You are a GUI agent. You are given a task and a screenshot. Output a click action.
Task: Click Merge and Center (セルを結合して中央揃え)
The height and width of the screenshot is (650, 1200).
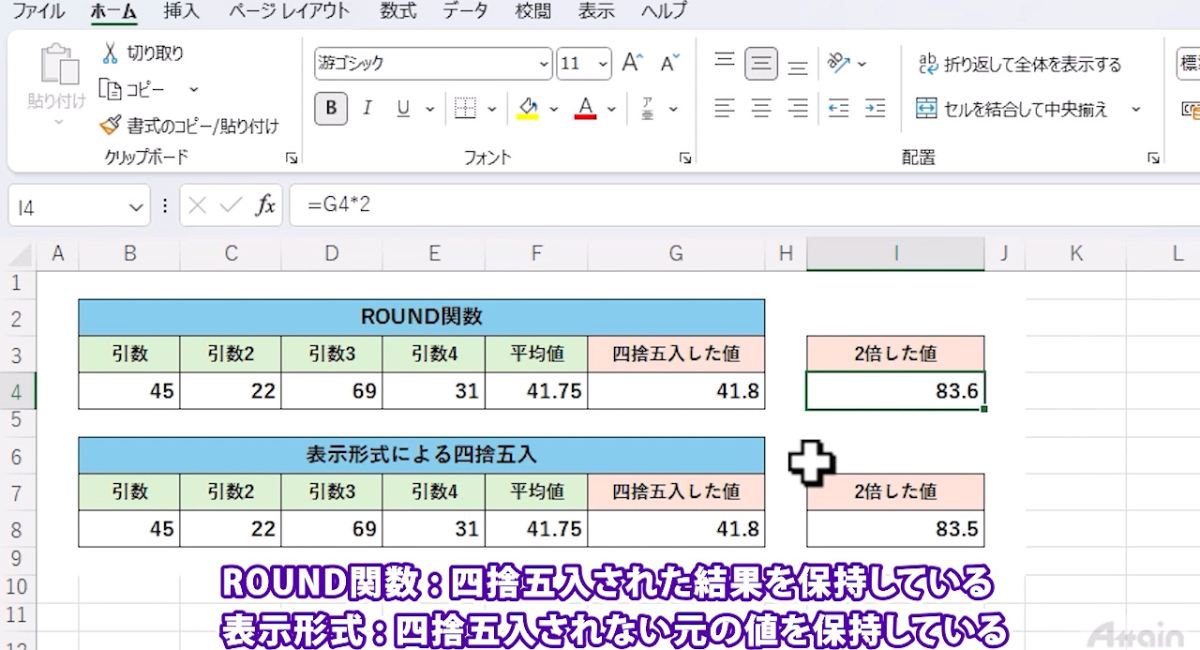pyautogui.click(x=1013, y=108)
